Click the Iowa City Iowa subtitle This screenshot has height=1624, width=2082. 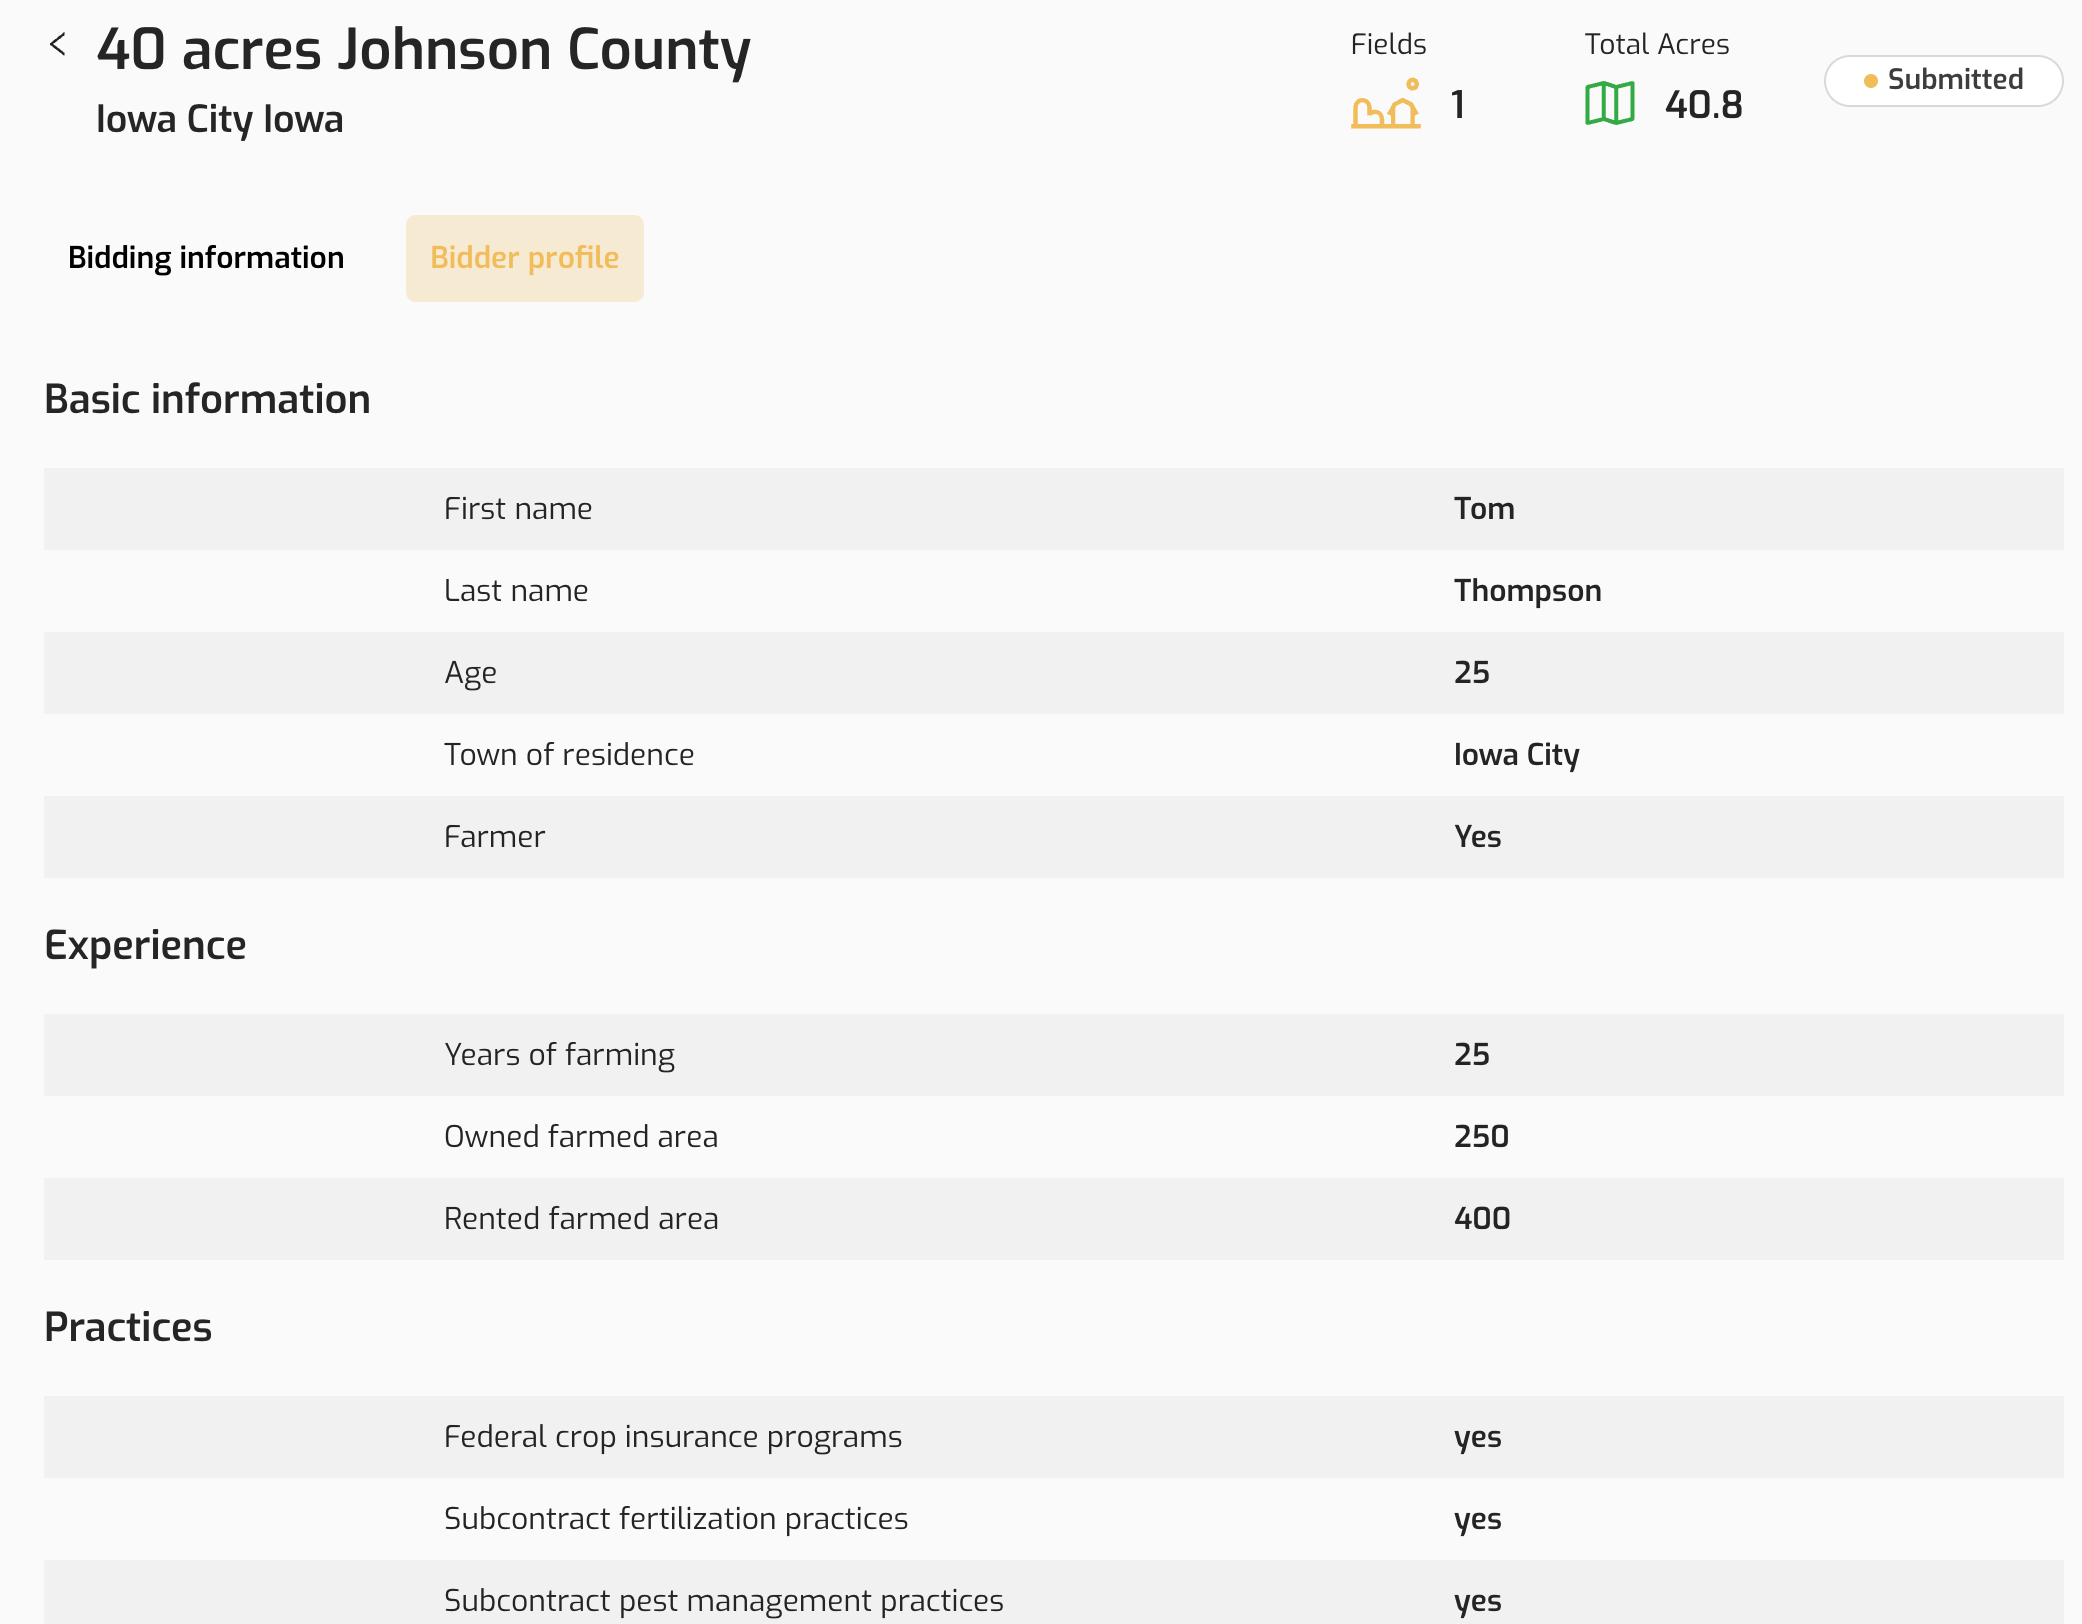click(x=219, y=119)
